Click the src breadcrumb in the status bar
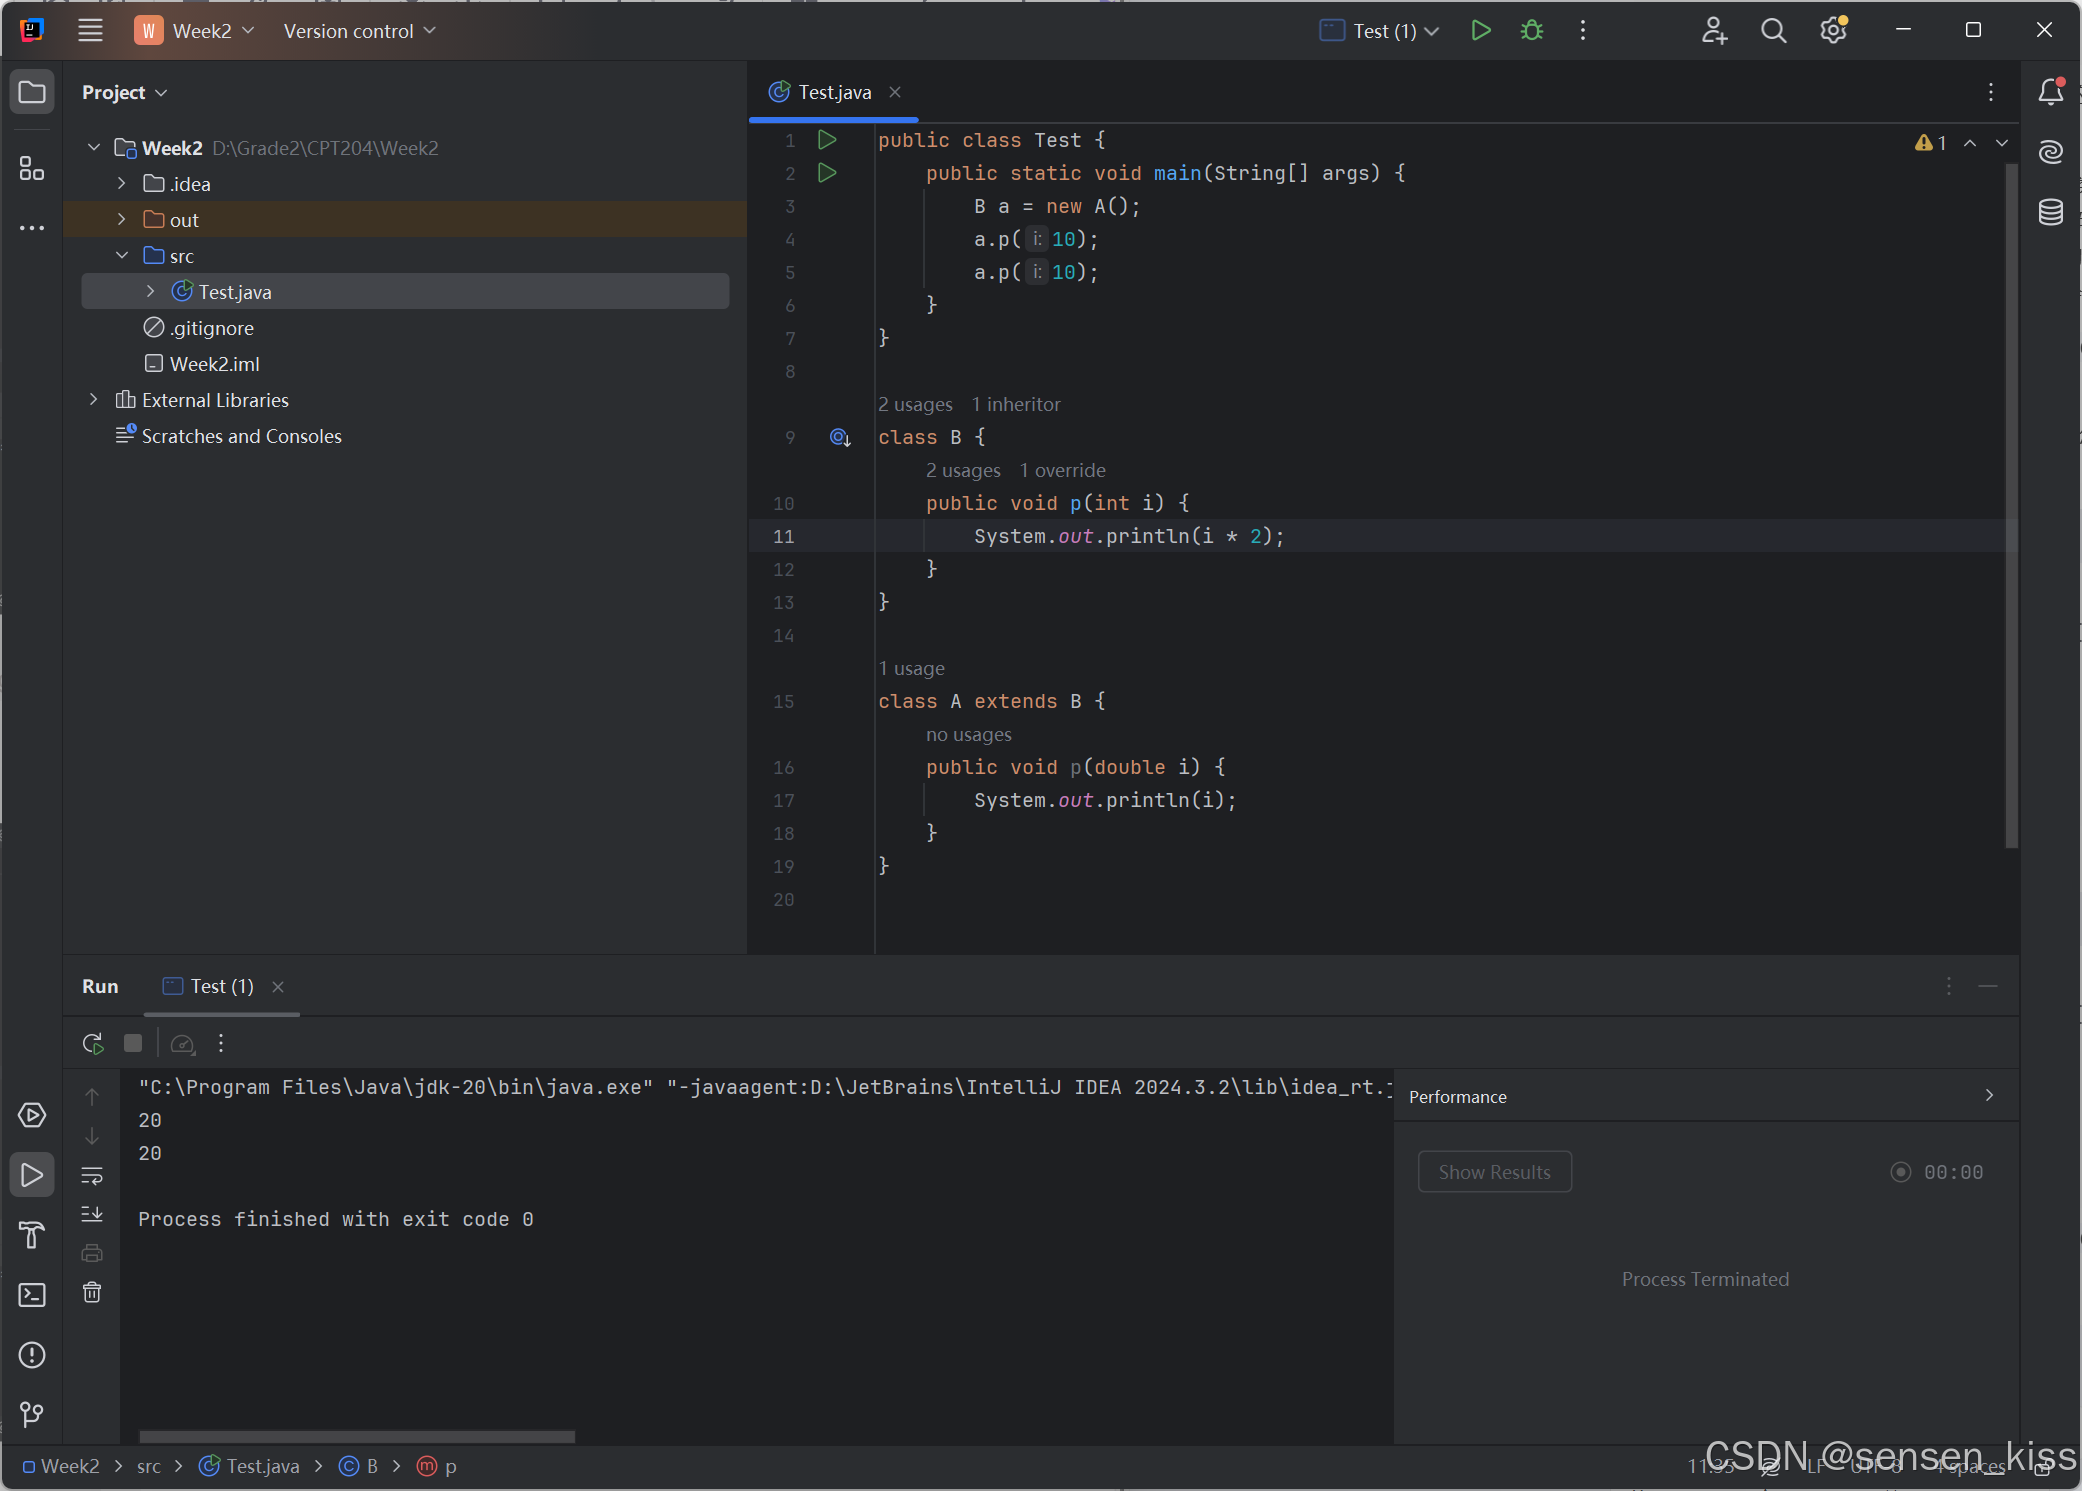The width and height of the screenshot is (2082, 1491). [x=148, y=1466]
